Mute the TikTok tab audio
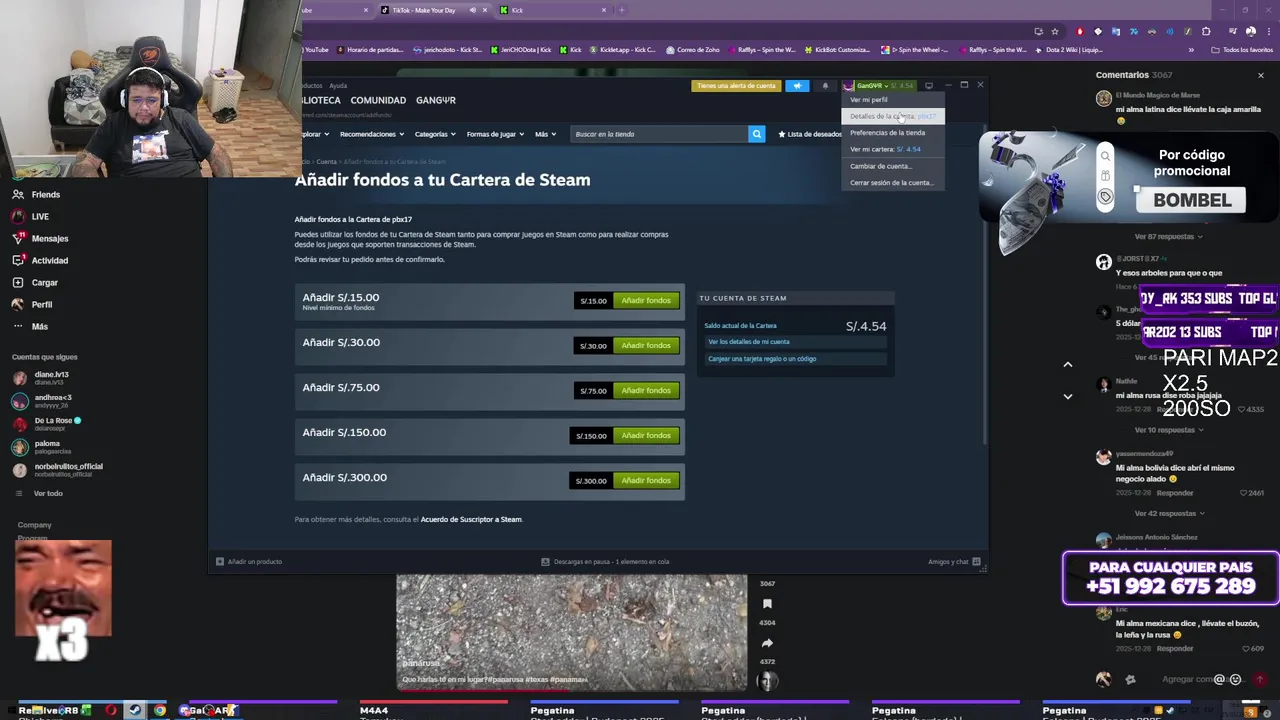This screenshot has width=1280, height=720. point(473,10)
